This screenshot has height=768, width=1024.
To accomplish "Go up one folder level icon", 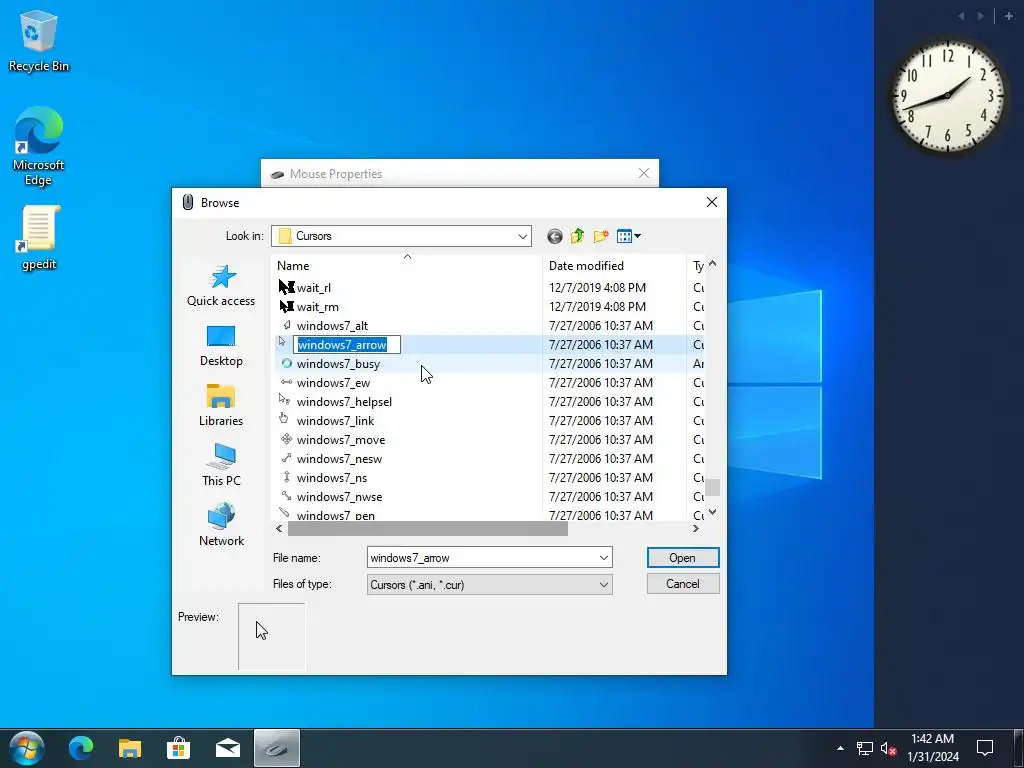I will [x=577, y=236].
